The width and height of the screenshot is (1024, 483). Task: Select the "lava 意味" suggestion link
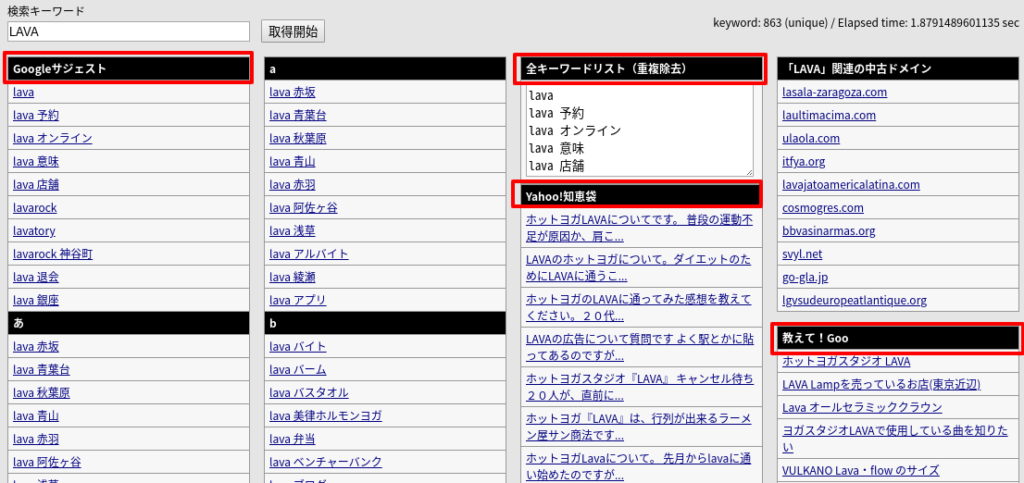tap(36, 161)
